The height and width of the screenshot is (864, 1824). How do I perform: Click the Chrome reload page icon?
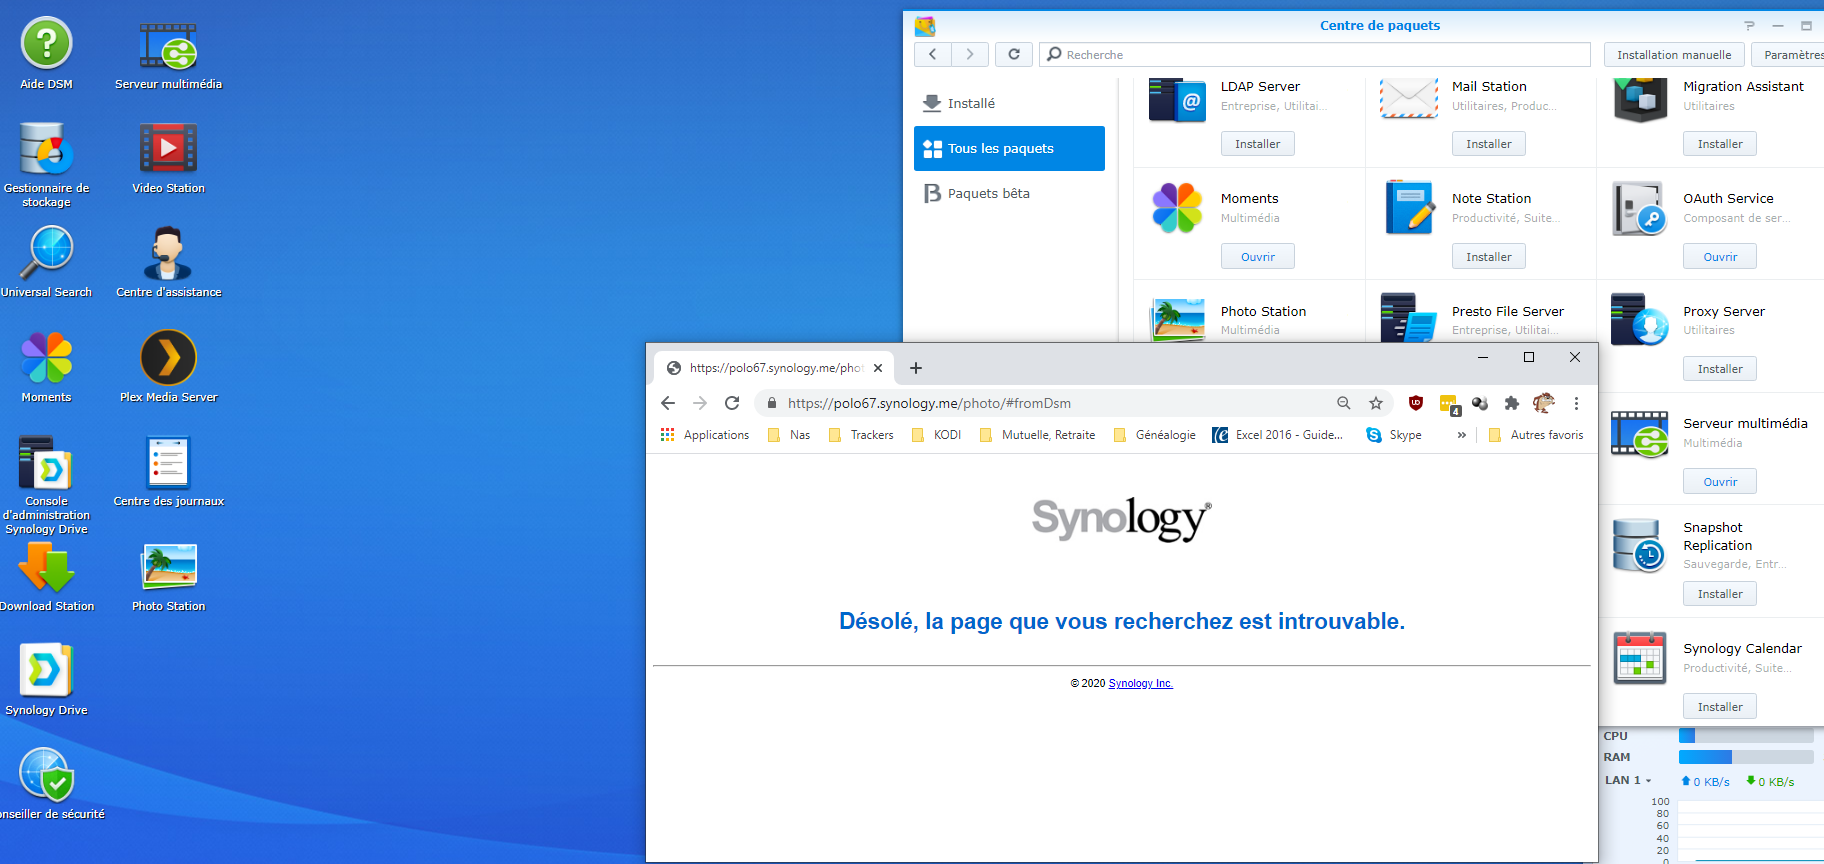pyautogui.click(x=732, y=403)
